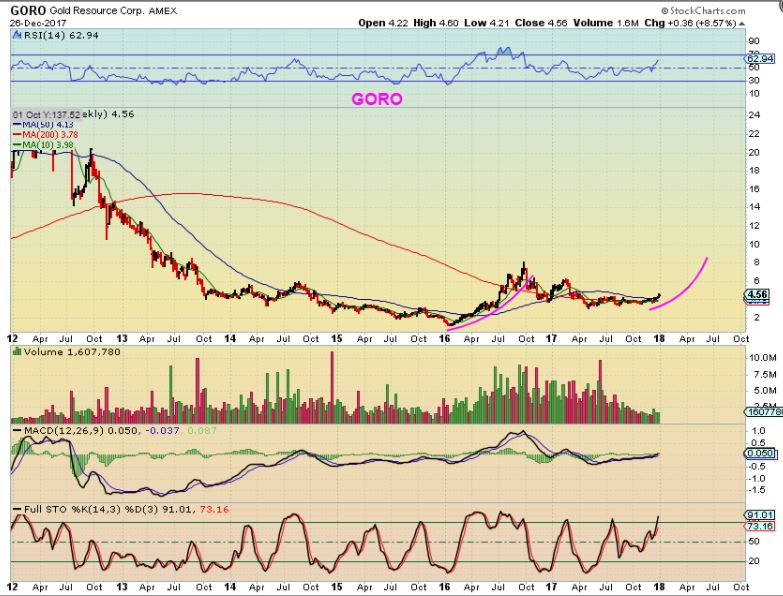Click the black GORO ticker symbol in header

28,10
